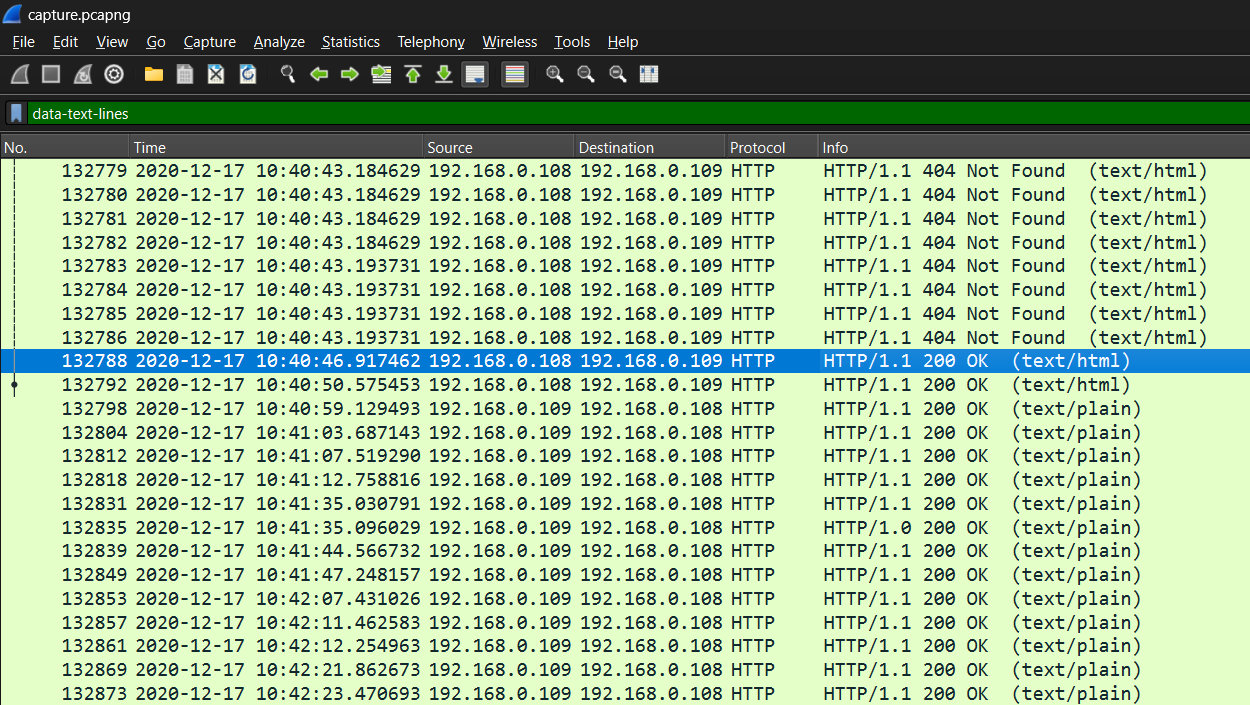
Task: Open the Analyze menu
Action: click(x=279, y=42)
